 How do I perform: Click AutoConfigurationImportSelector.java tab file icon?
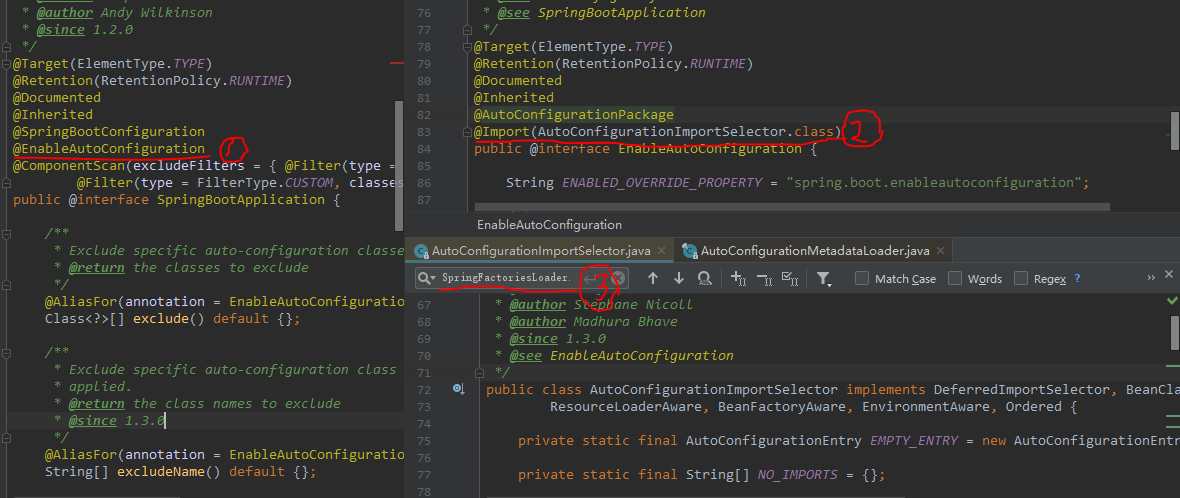pos(421,251)
